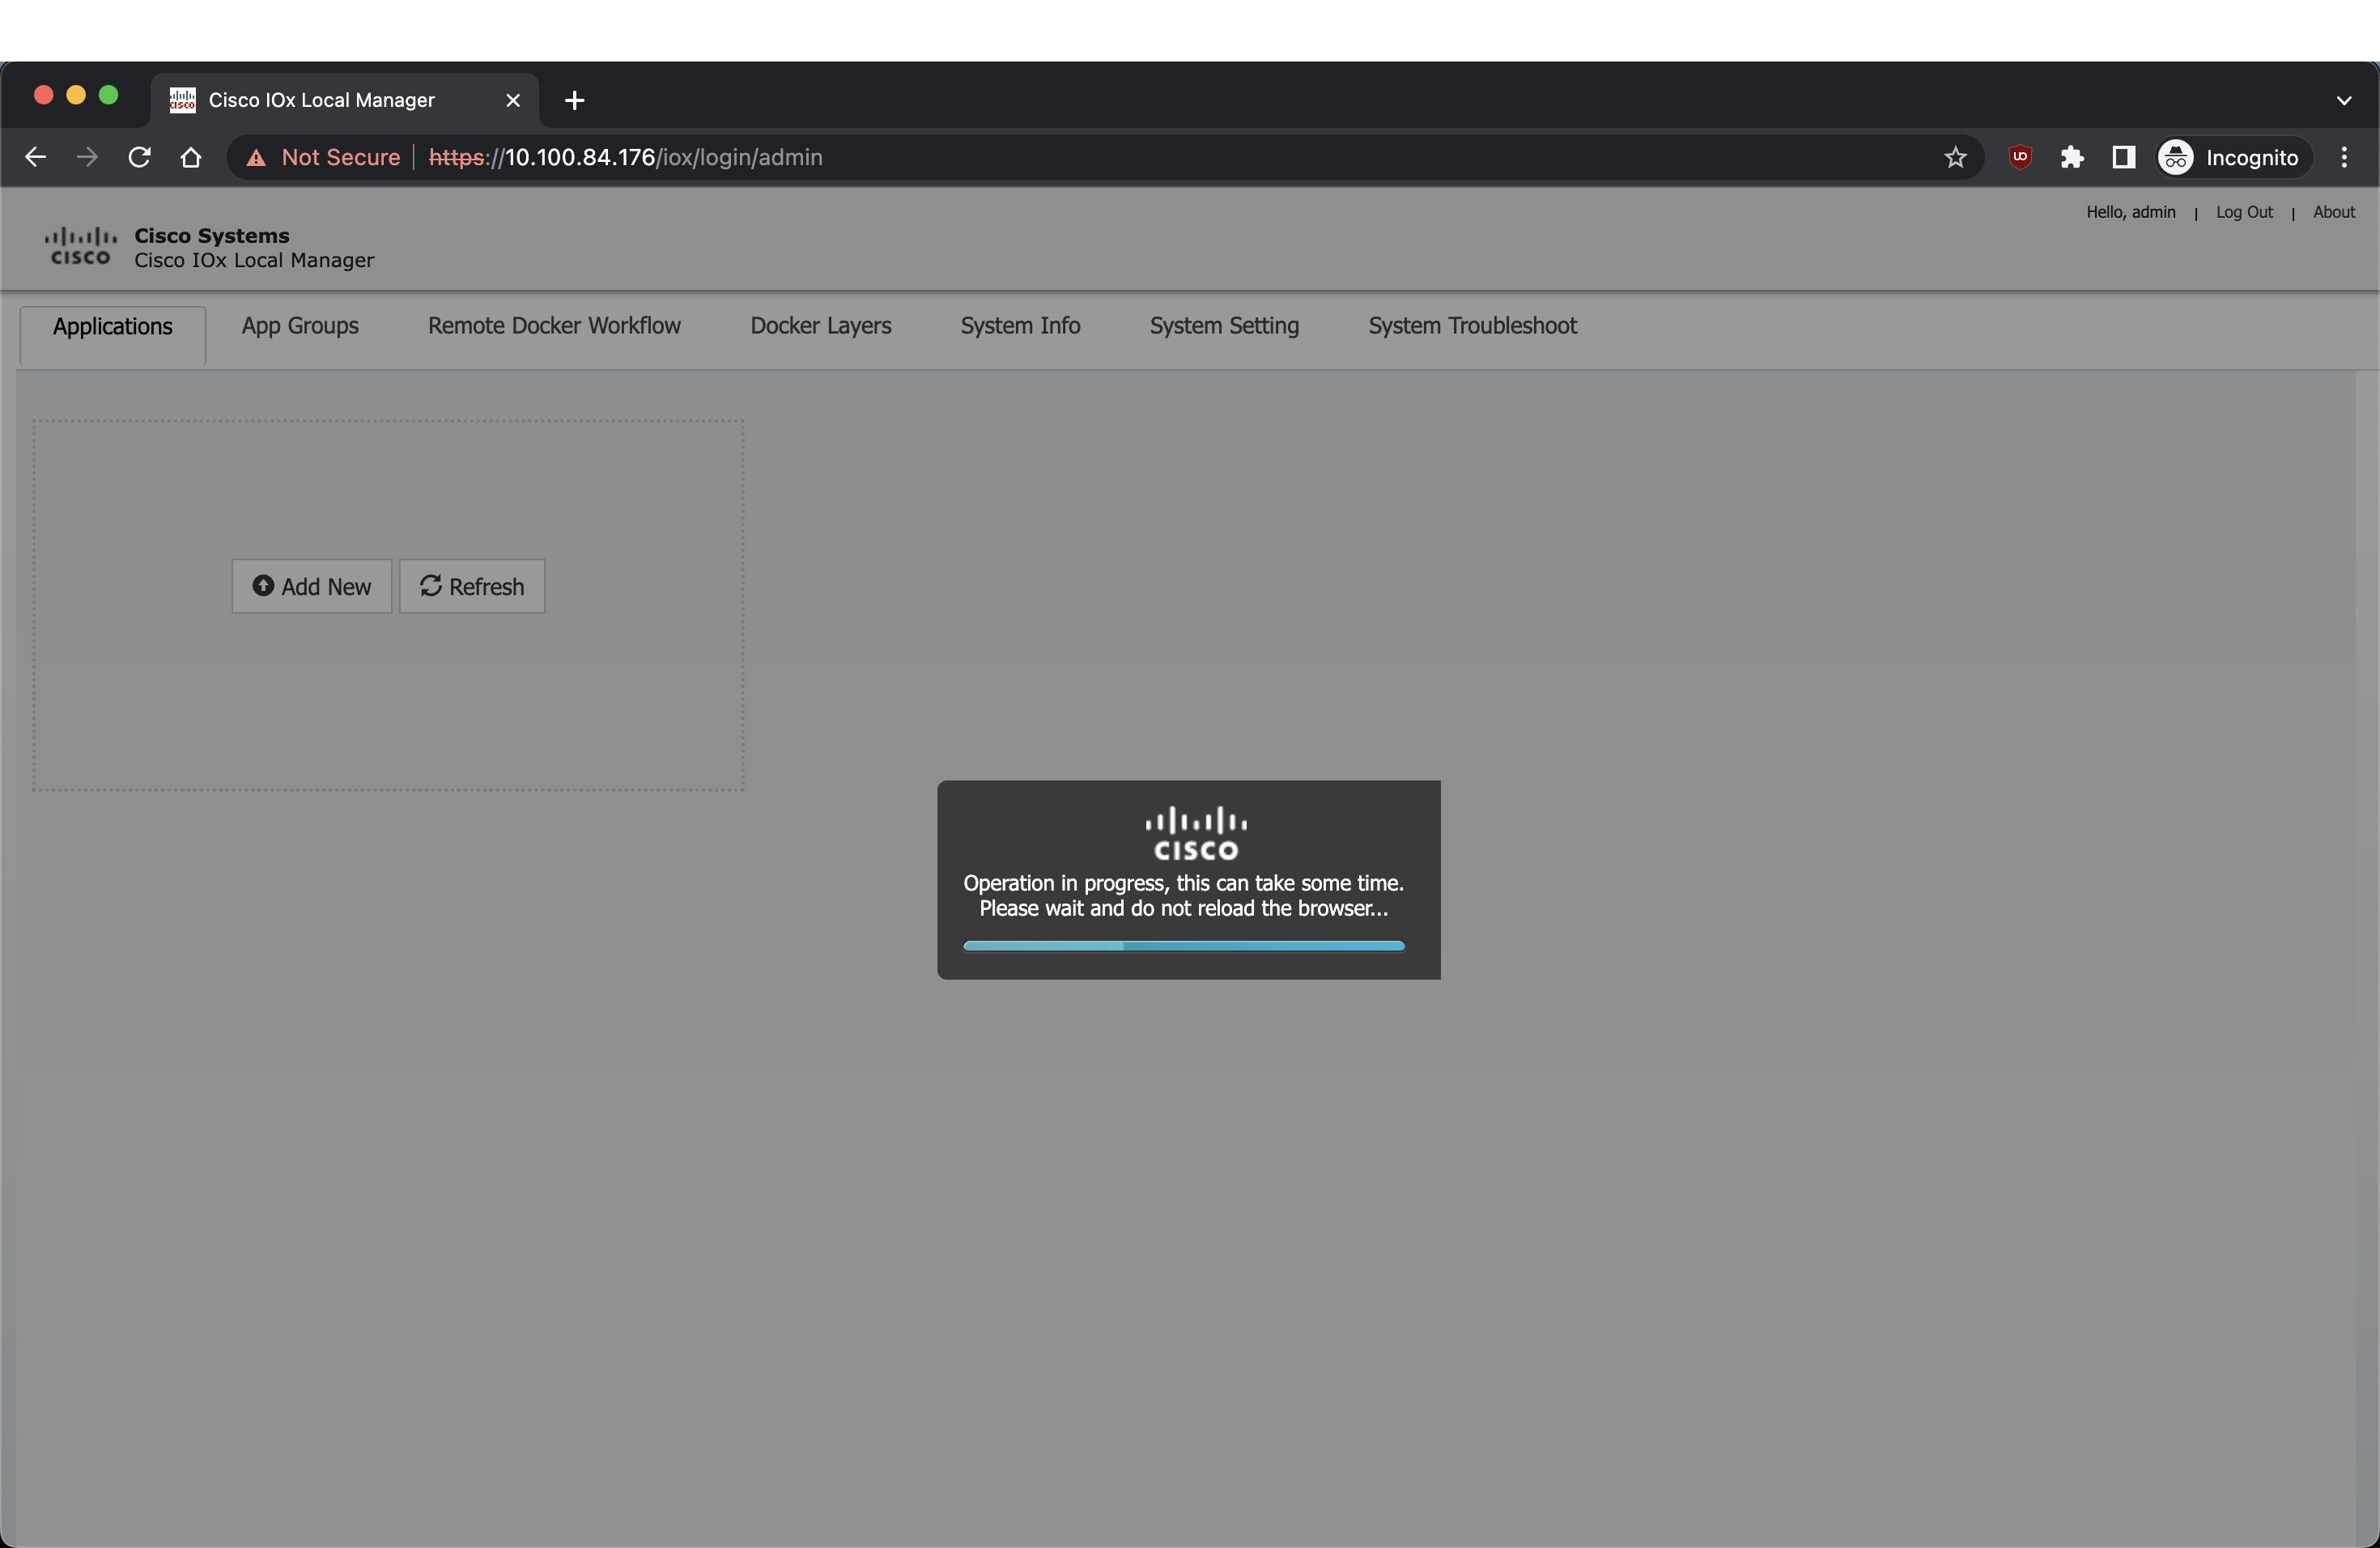Switch to the App Groups tab

(300, 326)
